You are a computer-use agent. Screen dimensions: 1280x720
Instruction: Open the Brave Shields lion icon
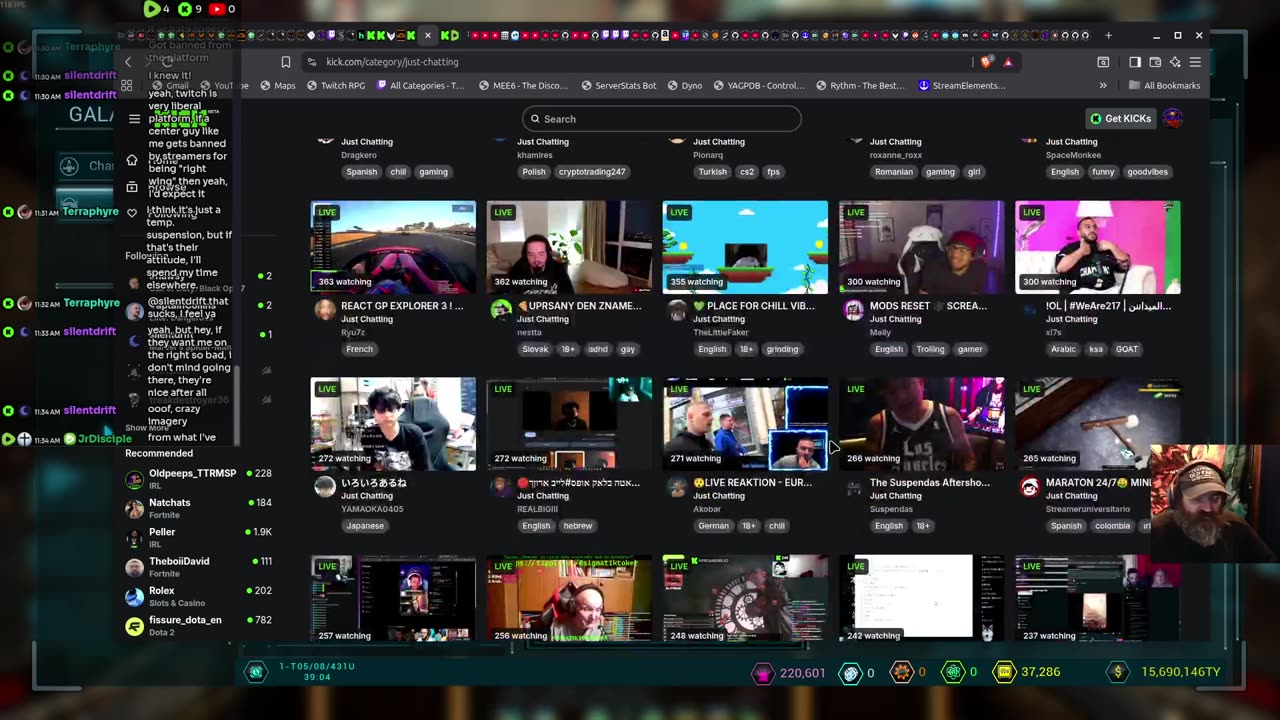(x=987, y=62)
